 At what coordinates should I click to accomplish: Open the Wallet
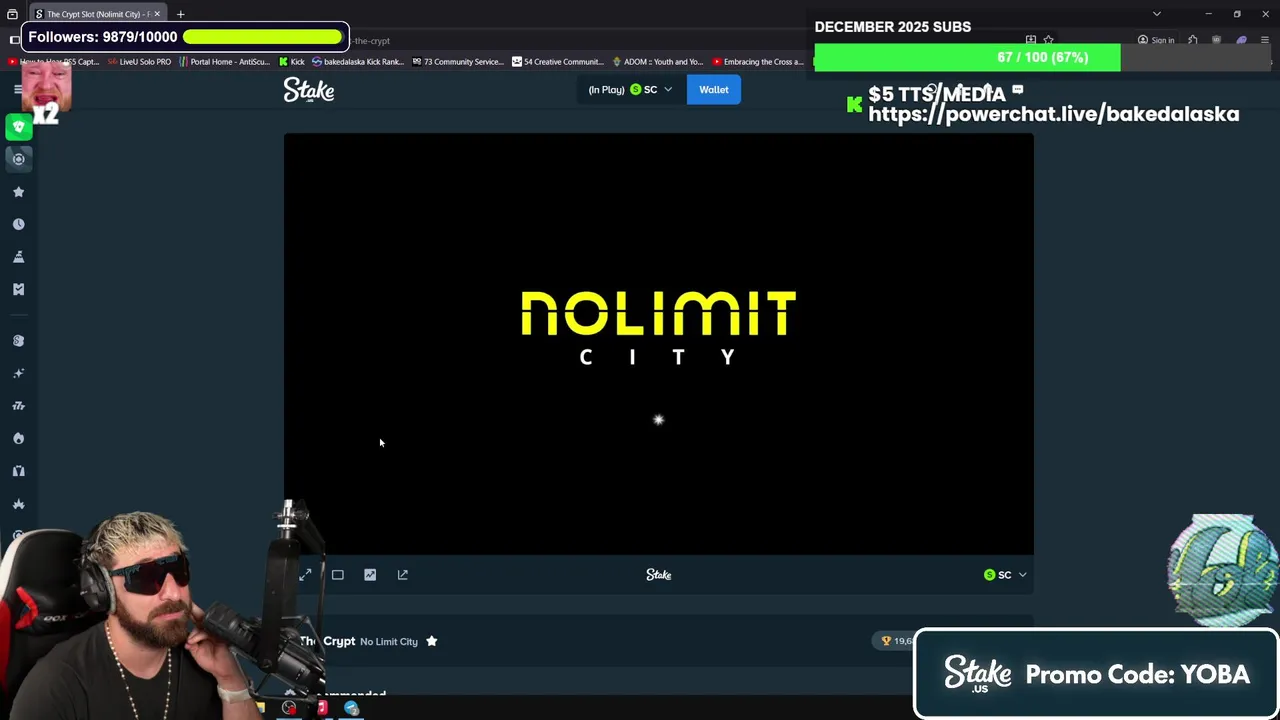click(714, 90)
